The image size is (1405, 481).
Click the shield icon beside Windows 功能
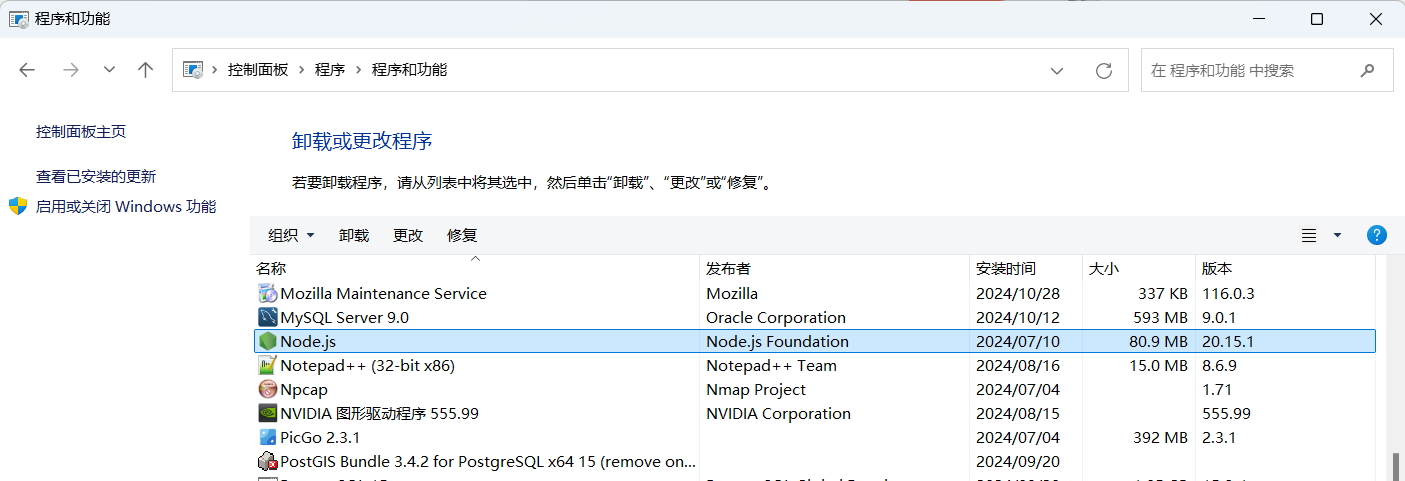(x=18, y=206)
